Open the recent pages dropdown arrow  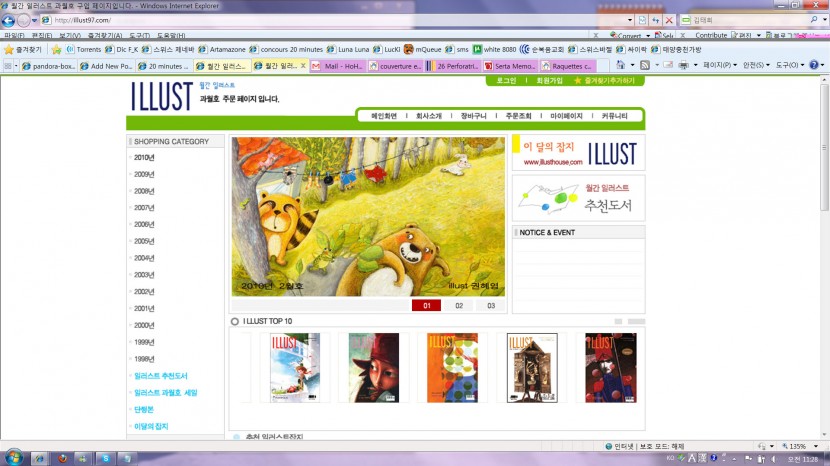point(34,21)
